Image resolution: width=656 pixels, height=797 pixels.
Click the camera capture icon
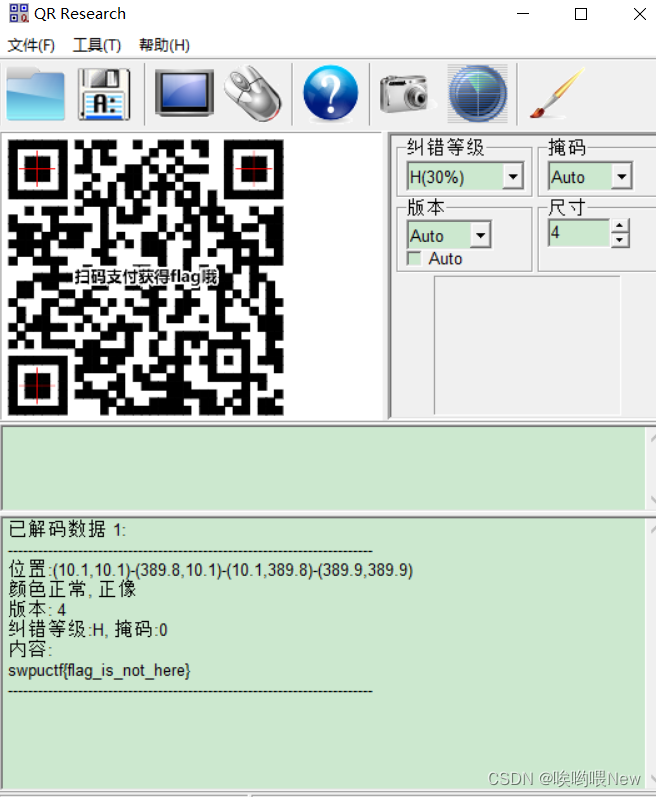pyautogui.click(x=407, y=95)
